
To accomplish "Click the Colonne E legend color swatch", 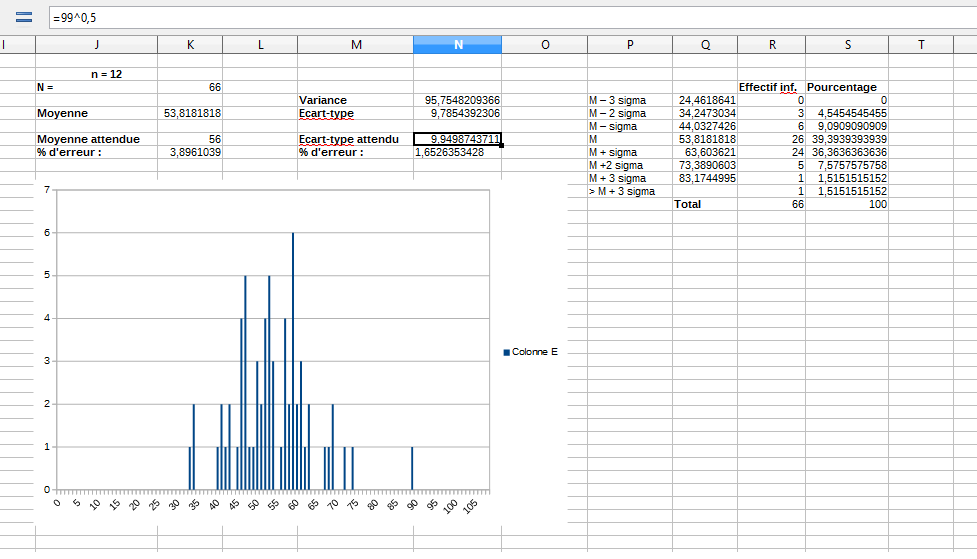I will pos(506,352).
